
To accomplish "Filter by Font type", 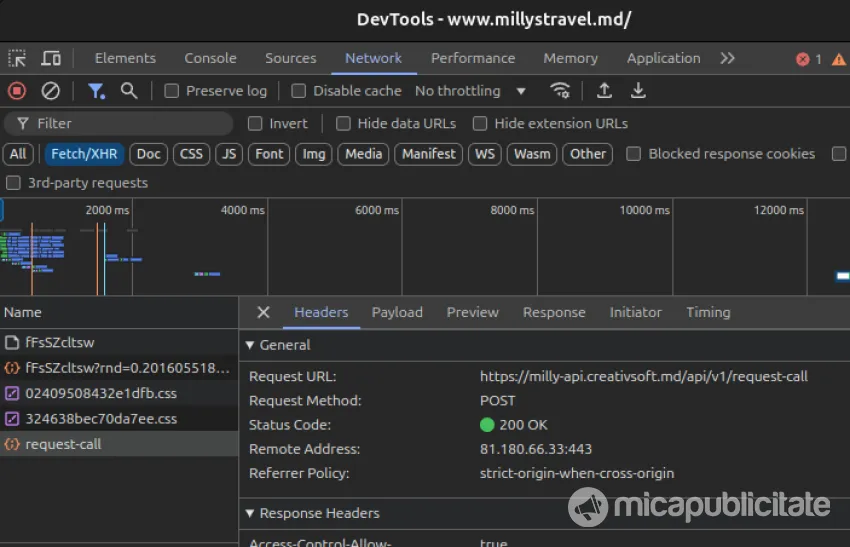I will click(x=269, y=154).
